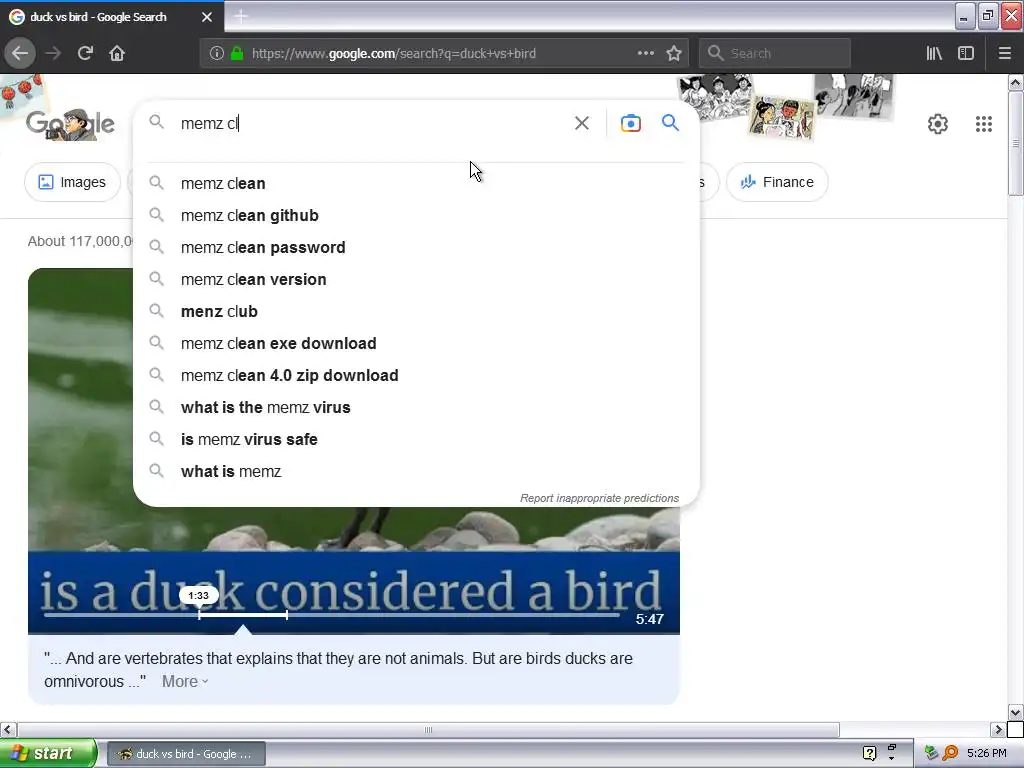
Task: Select suggestion 'memz clean'
Action: coord(416,184)
